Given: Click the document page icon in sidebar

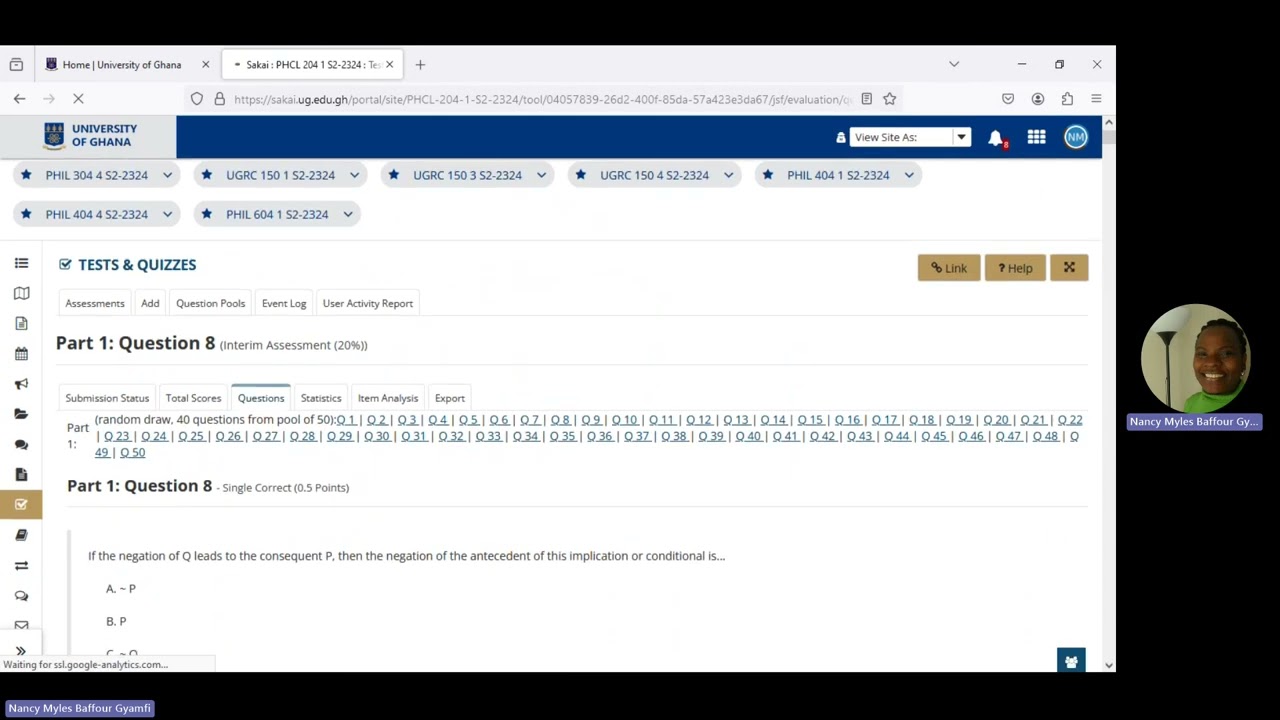Looking at the screenshot, I should pyautogui.click(x=21, y=323).
